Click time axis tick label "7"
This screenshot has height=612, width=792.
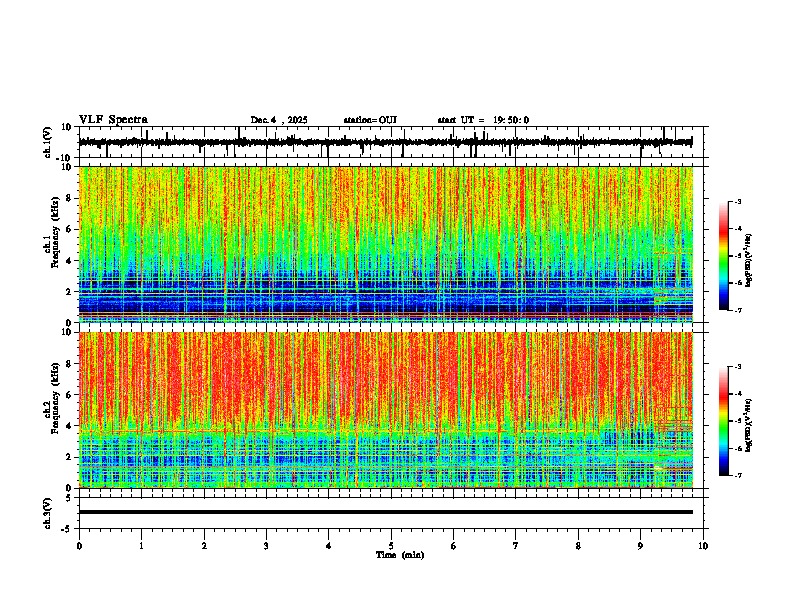click(x=516, y=546)
